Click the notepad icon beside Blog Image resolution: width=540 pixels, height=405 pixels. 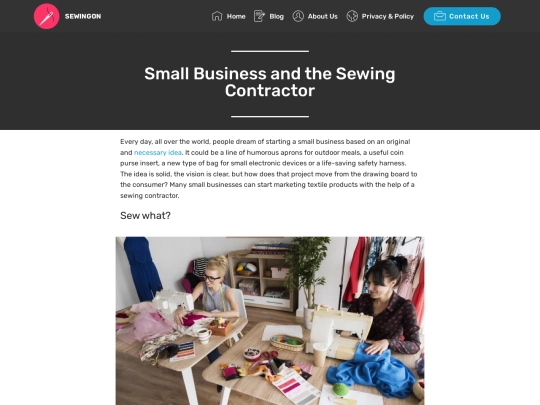coord(259,16)
